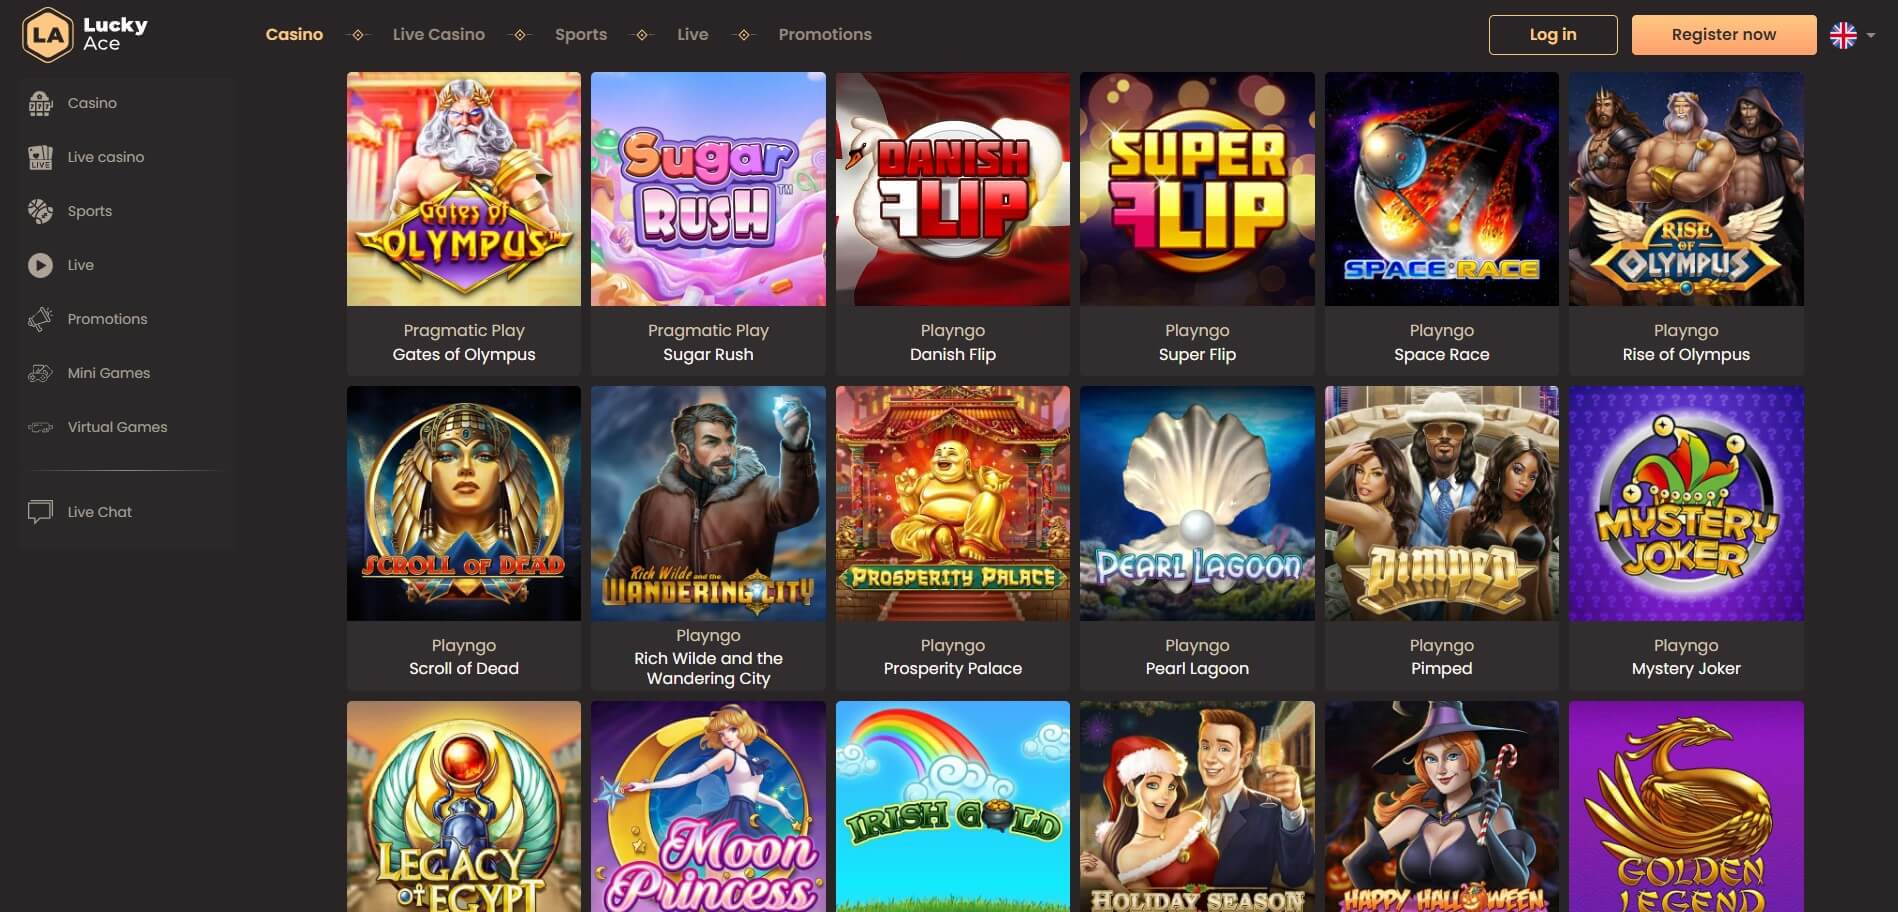Open the Live Chat bubble icon
Screen dimensions: 1898x912
pyautogui.click(x=40, y=512)
